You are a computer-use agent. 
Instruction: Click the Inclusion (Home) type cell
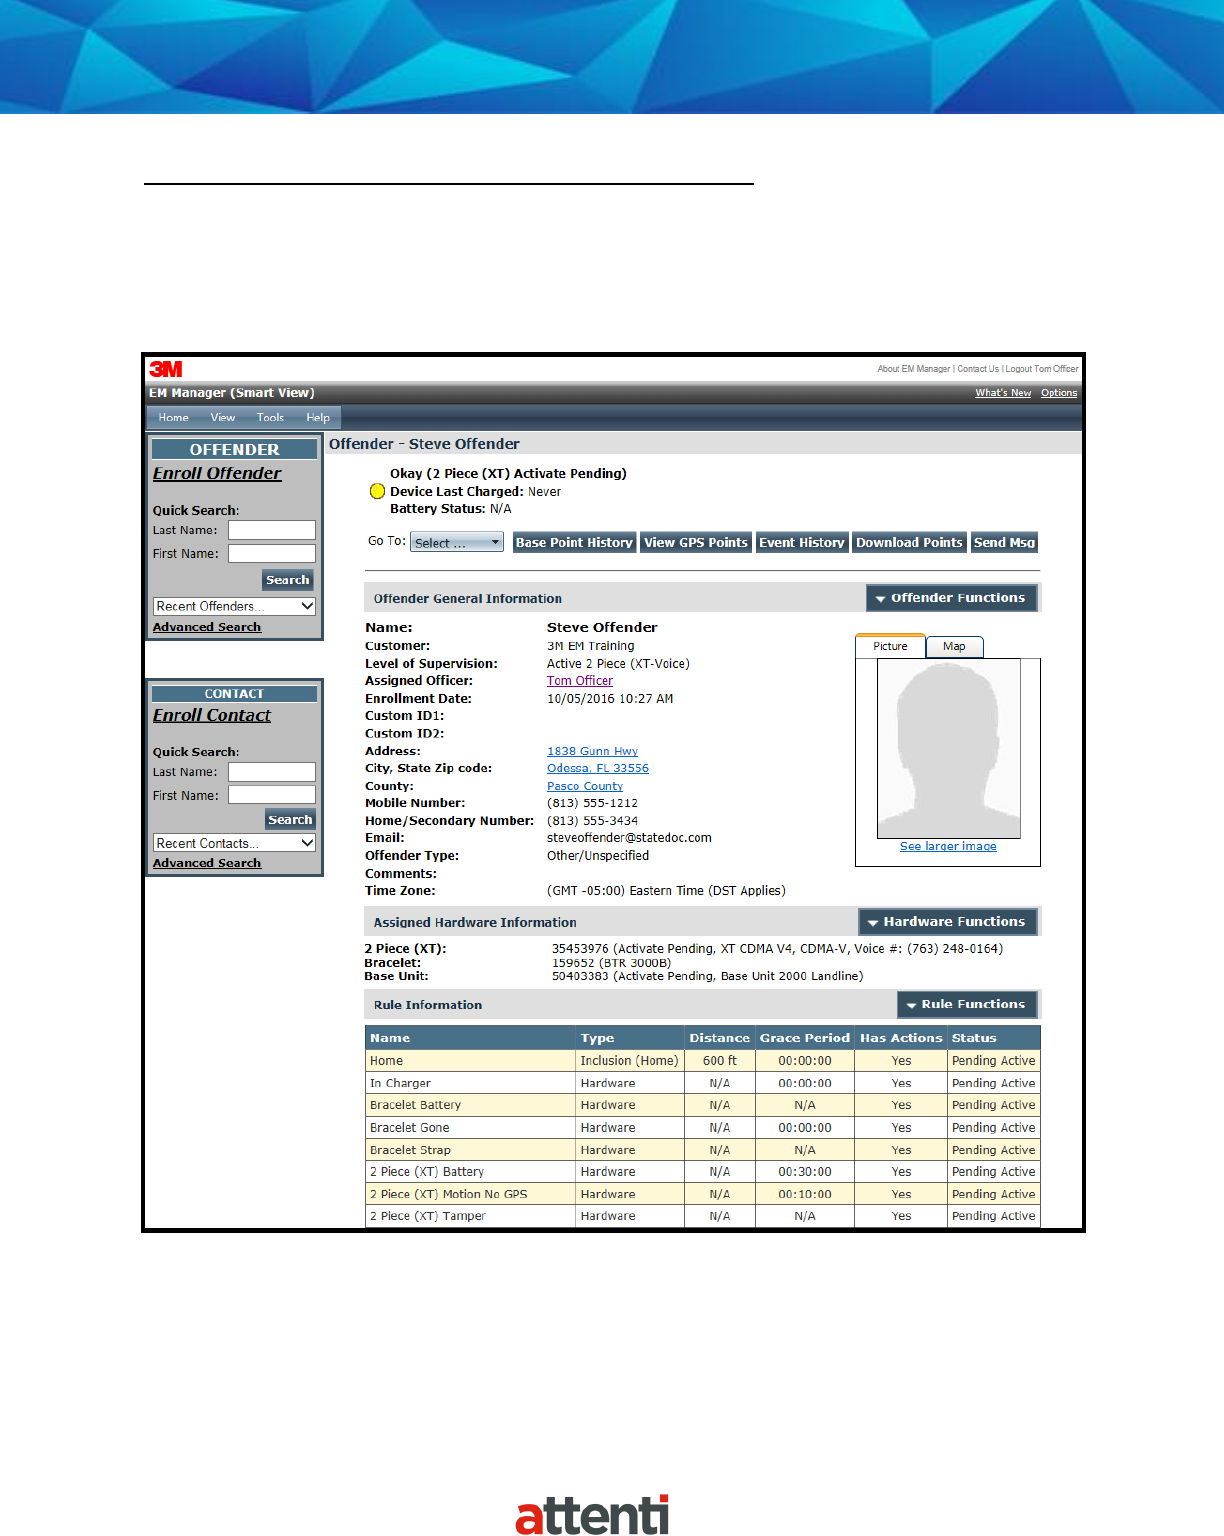click(x=629, y=1061)
